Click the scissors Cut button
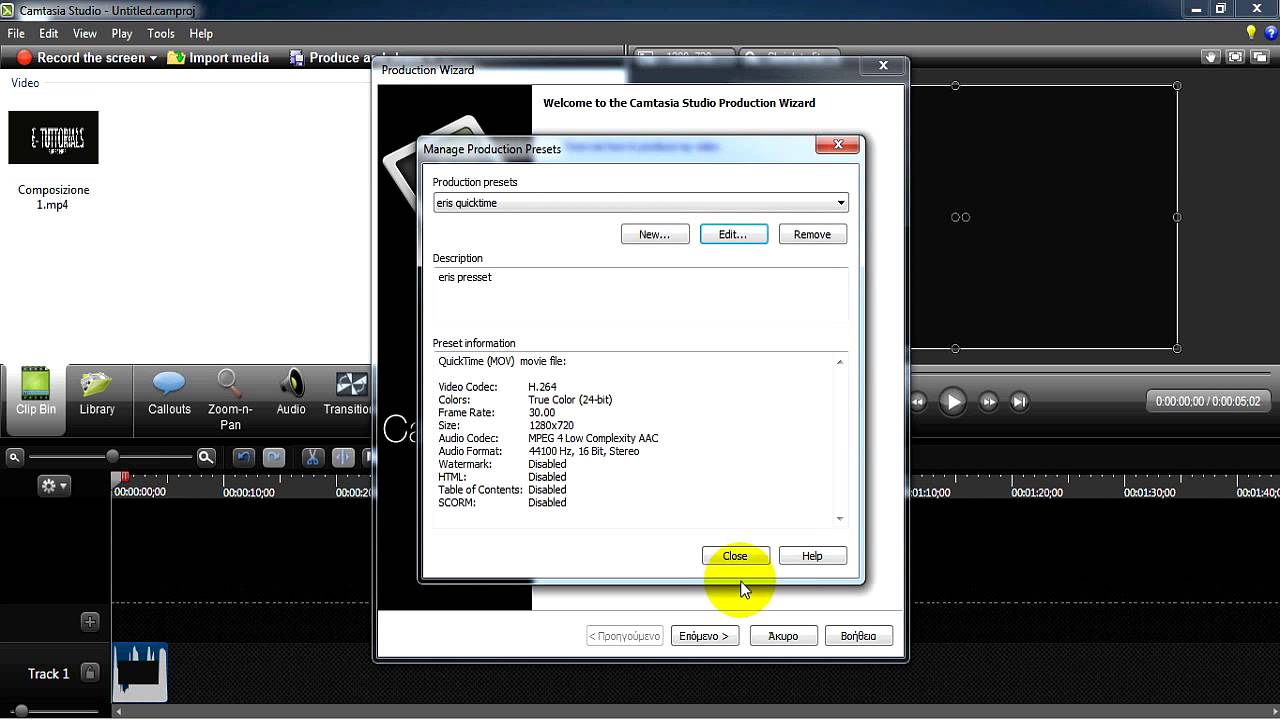 (312, 457)
